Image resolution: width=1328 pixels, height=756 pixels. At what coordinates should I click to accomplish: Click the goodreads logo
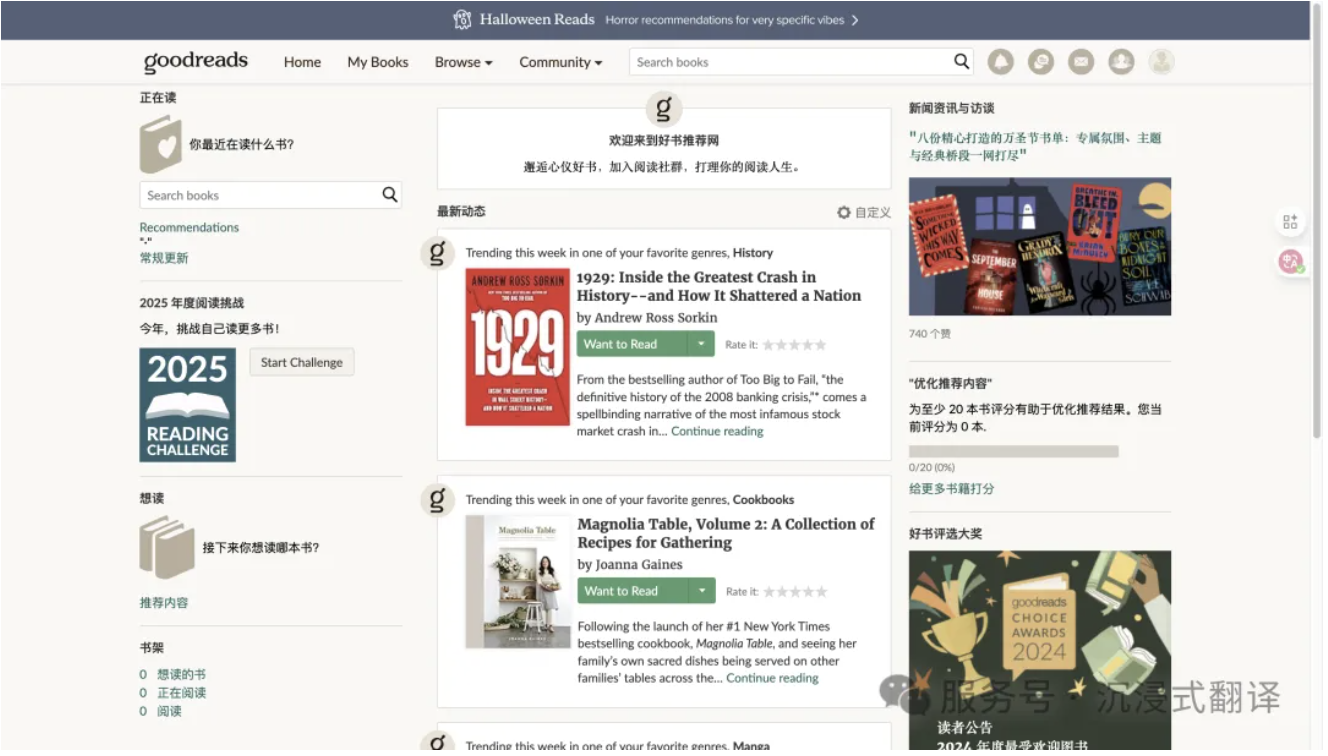coord(196,62)
